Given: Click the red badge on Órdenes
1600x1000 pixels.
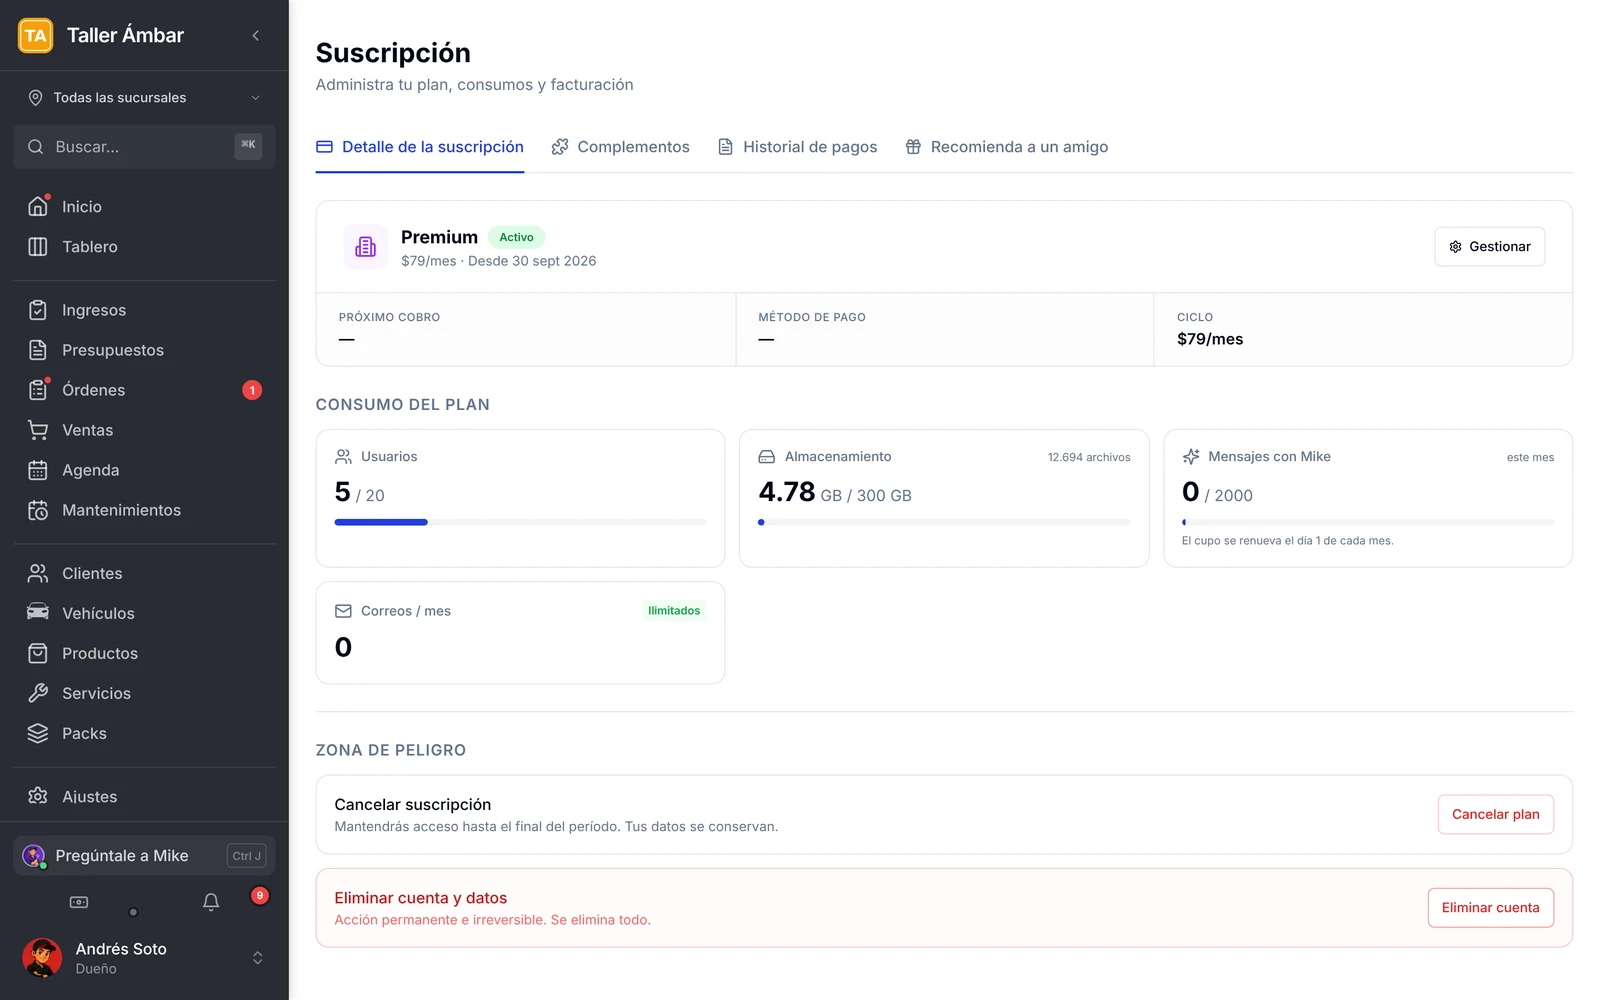Looking at the screenshot, I should (x=252, y=390).
